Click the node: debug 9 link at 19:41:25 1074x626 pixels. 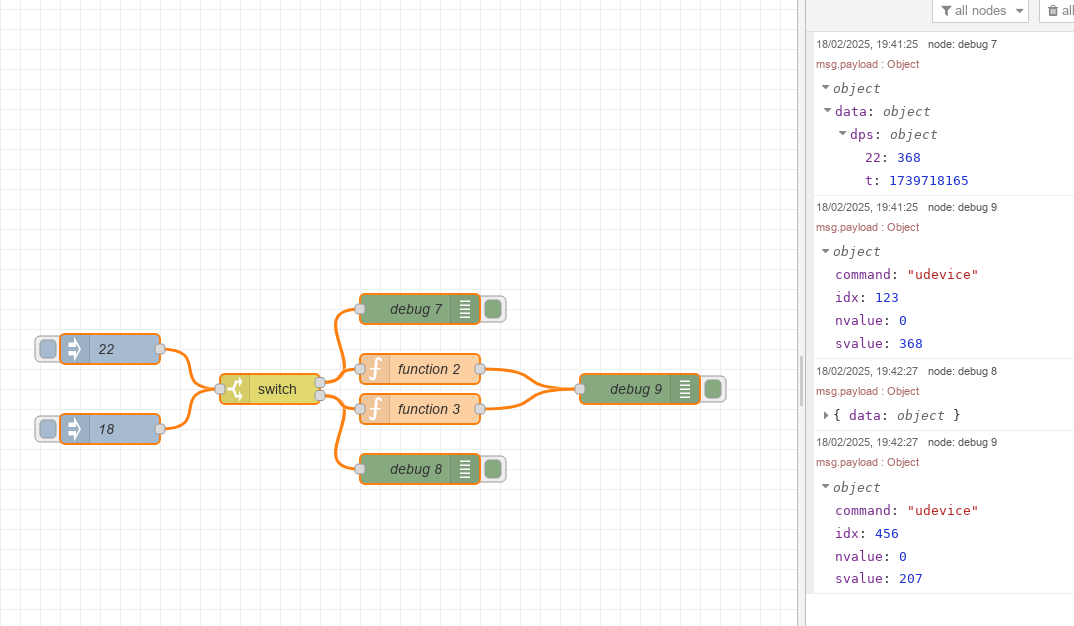(962, 207)
